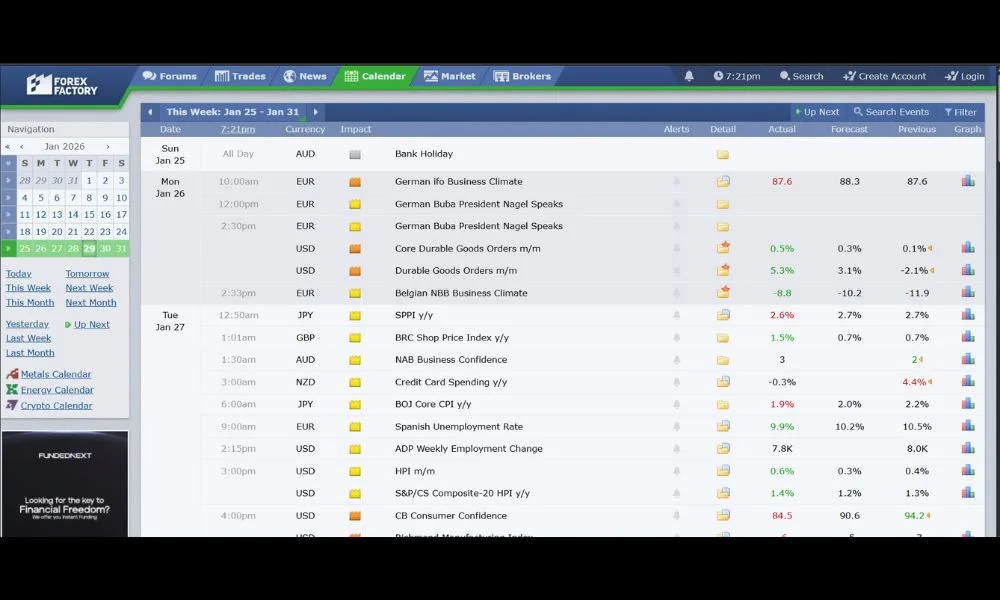Open detail folder for CB Consumer Confidence

723,516
